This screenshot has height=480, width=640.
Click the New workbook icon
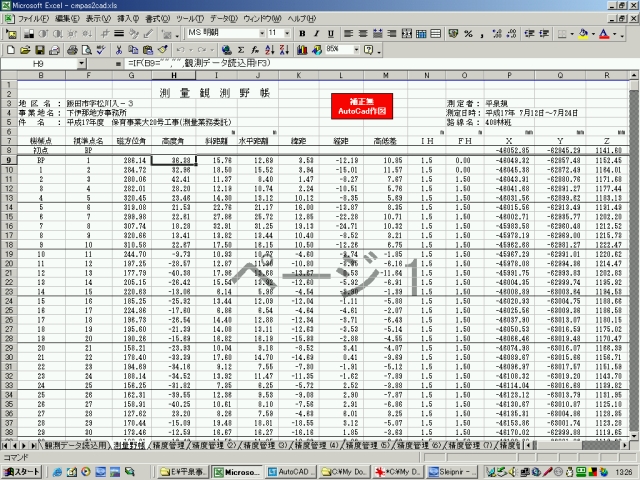coord(11,48)
